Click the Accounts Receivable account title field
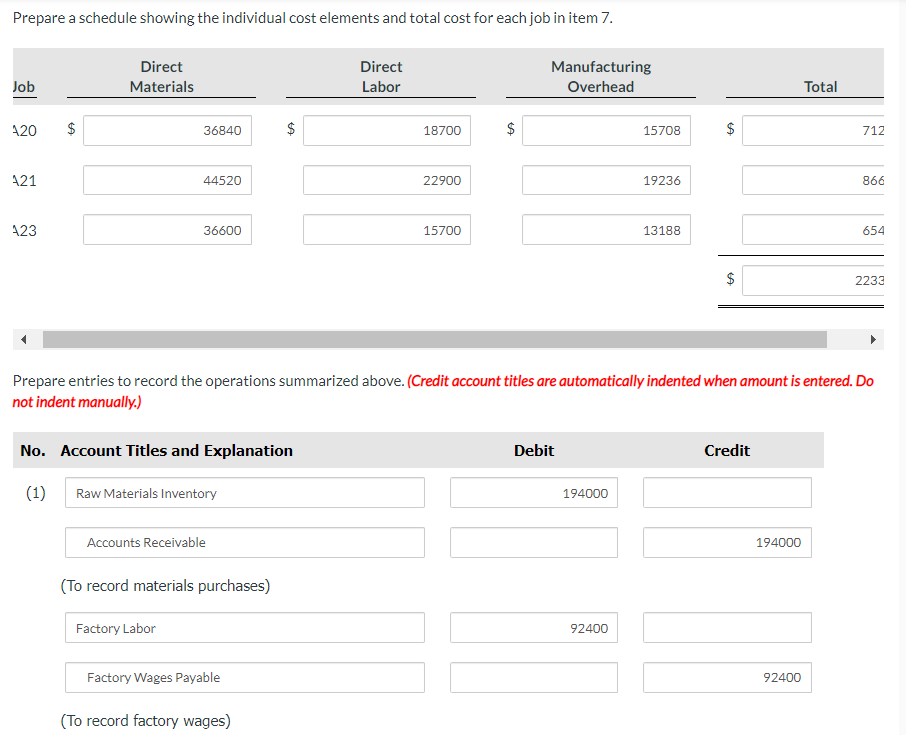This screenshot has width=906, height=735. click(x=244, y=542)
